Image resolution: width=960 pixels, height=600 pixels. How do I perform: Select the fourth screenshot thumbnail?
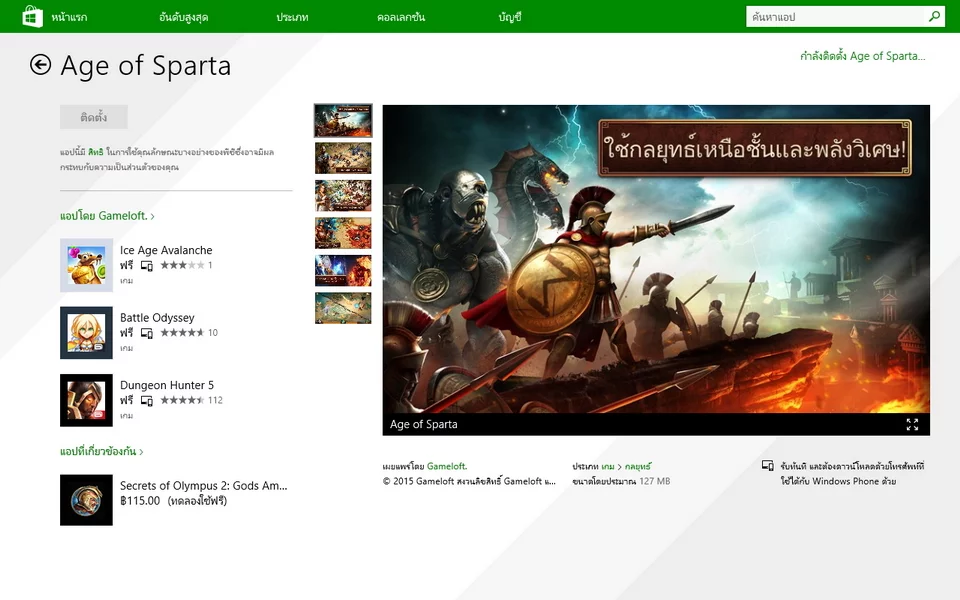343,233
